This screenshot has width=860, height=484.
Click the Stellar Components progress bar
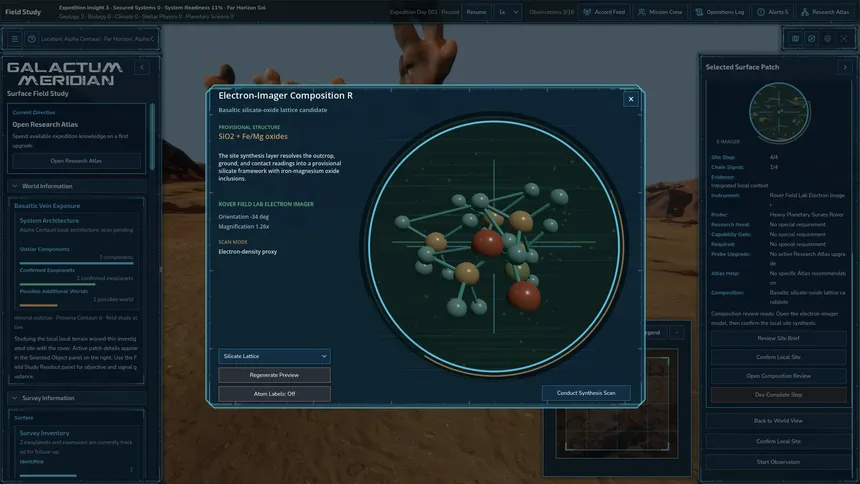point(76,263)
